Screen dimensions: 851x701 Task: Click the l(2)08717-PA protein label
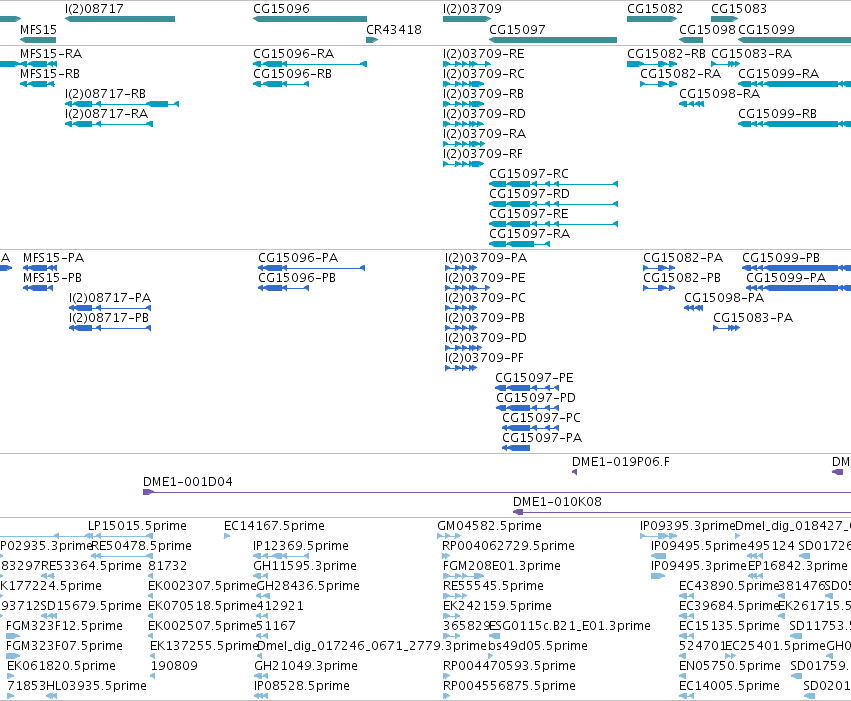tap(110, 298)
